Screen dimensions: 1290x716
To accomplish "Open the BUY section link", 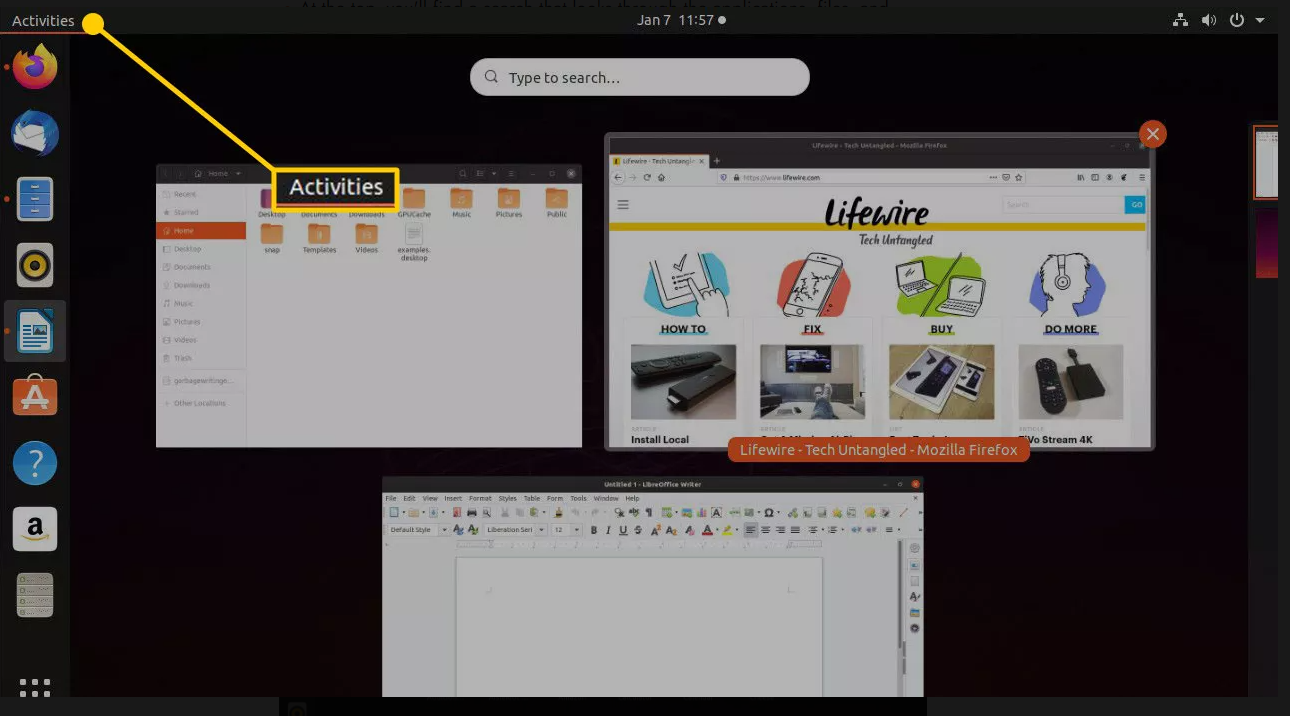I will [x=942, y=328].
